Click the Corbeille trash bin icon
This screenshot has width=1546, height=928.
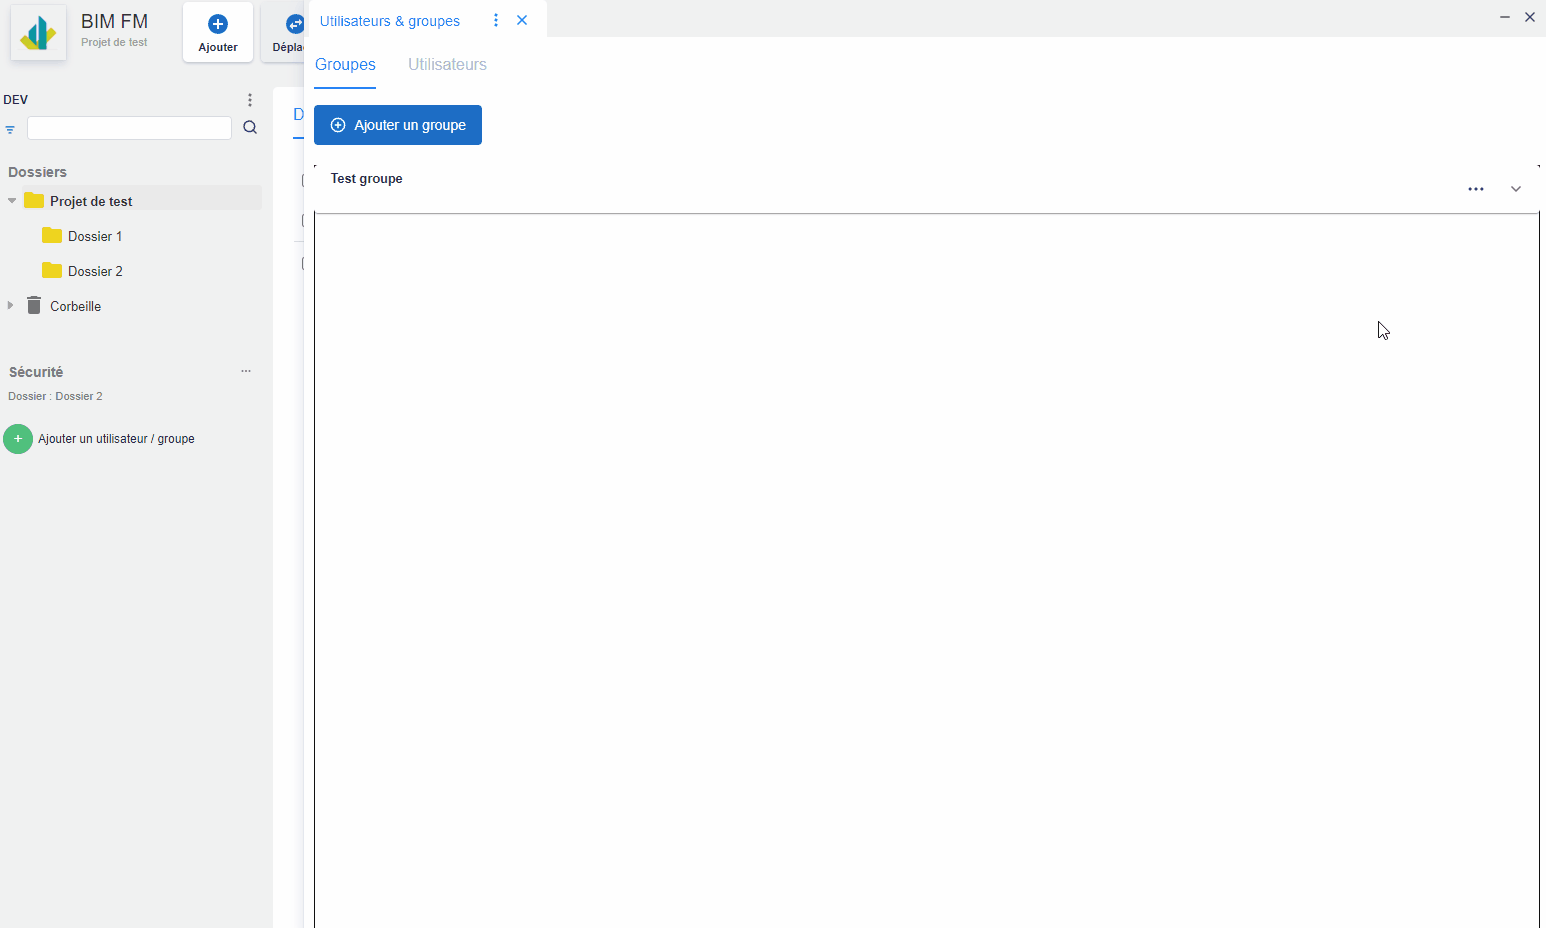click(34, 306)
